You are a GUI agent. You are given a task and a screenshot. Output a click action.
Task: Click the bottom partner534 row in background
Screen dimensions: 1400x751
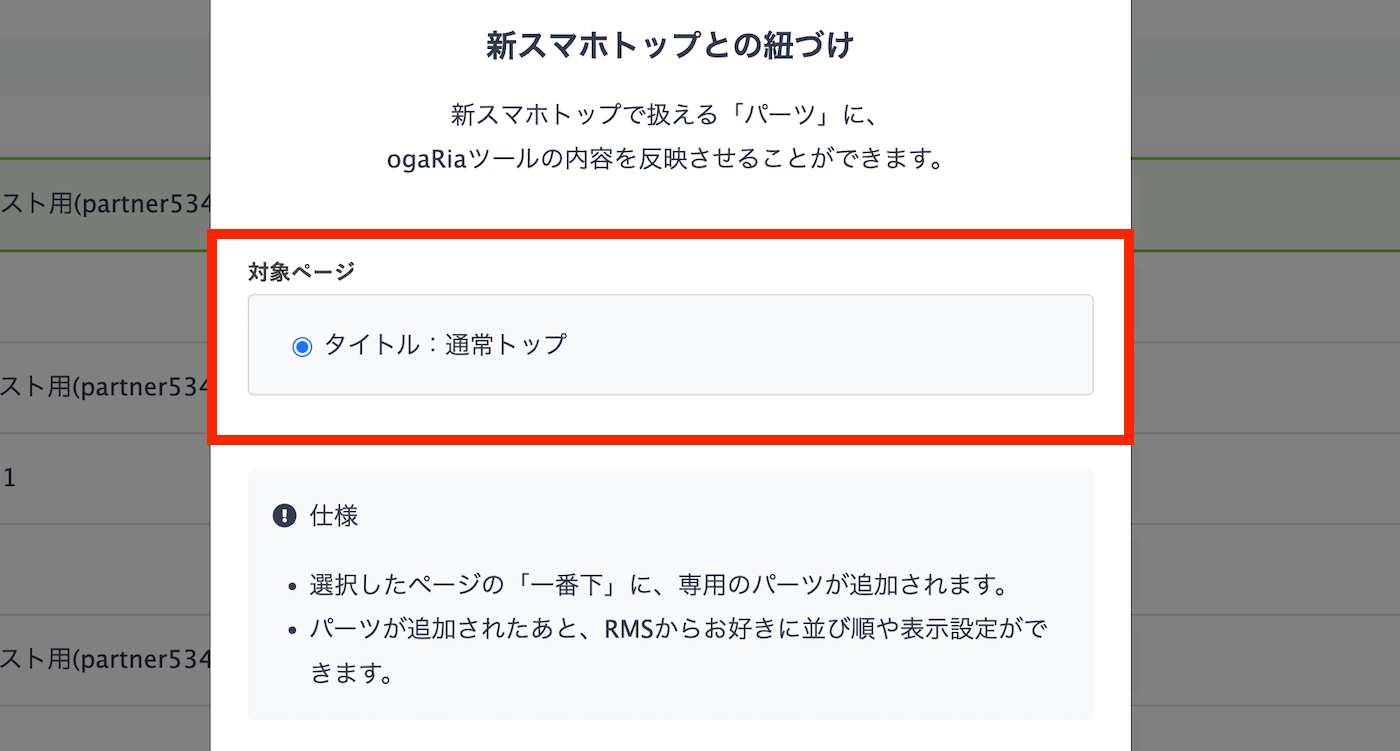click(105, 660)
